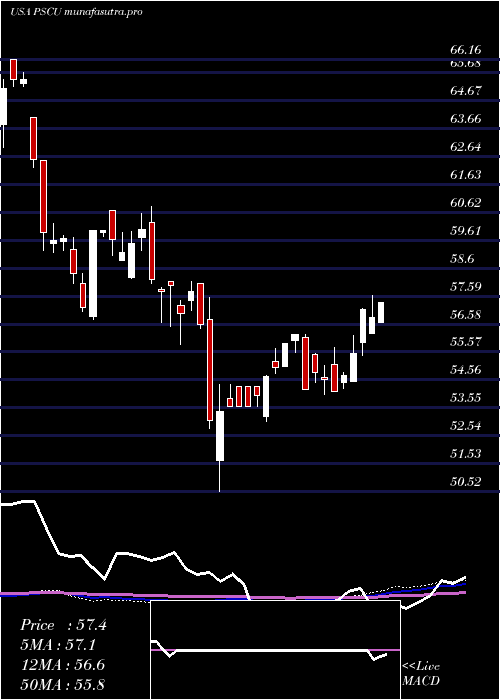The width and height of the screenshot is (500, 700).
Task: Click the 66.16 price axis label
Action: click(465, 49)
